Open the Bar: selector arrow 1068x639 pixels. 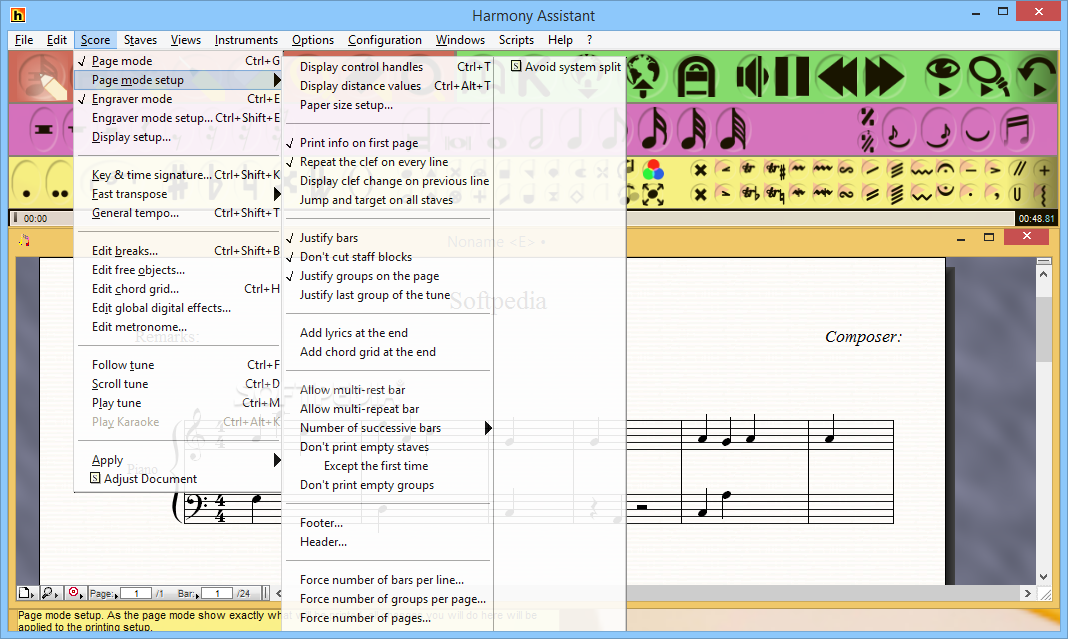point(197,595)
